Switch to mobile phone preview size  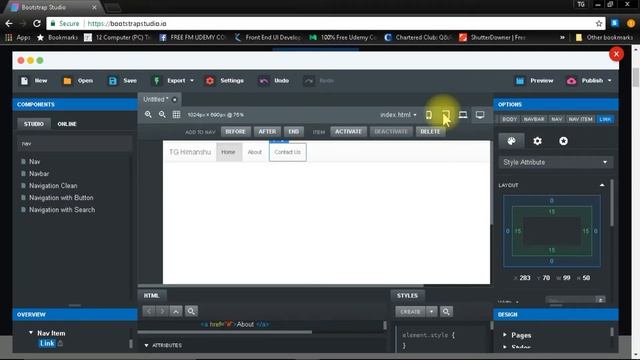(429, 115)
